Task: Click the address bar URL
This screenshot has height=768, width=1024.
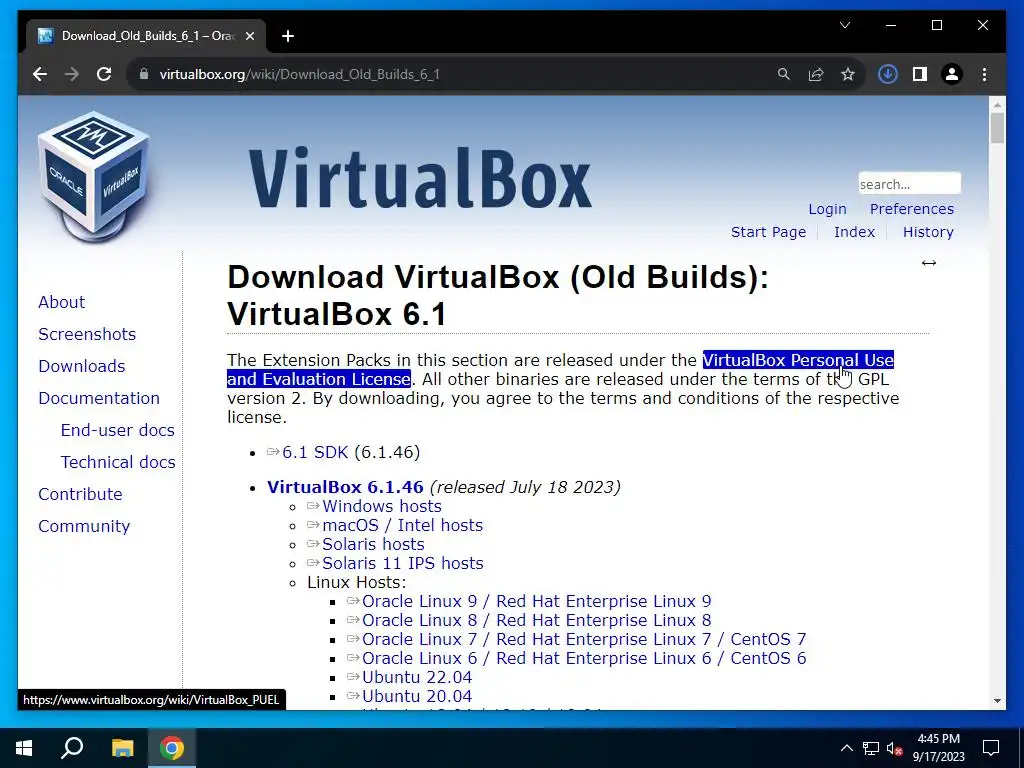Action: click(x=300, y=74)
